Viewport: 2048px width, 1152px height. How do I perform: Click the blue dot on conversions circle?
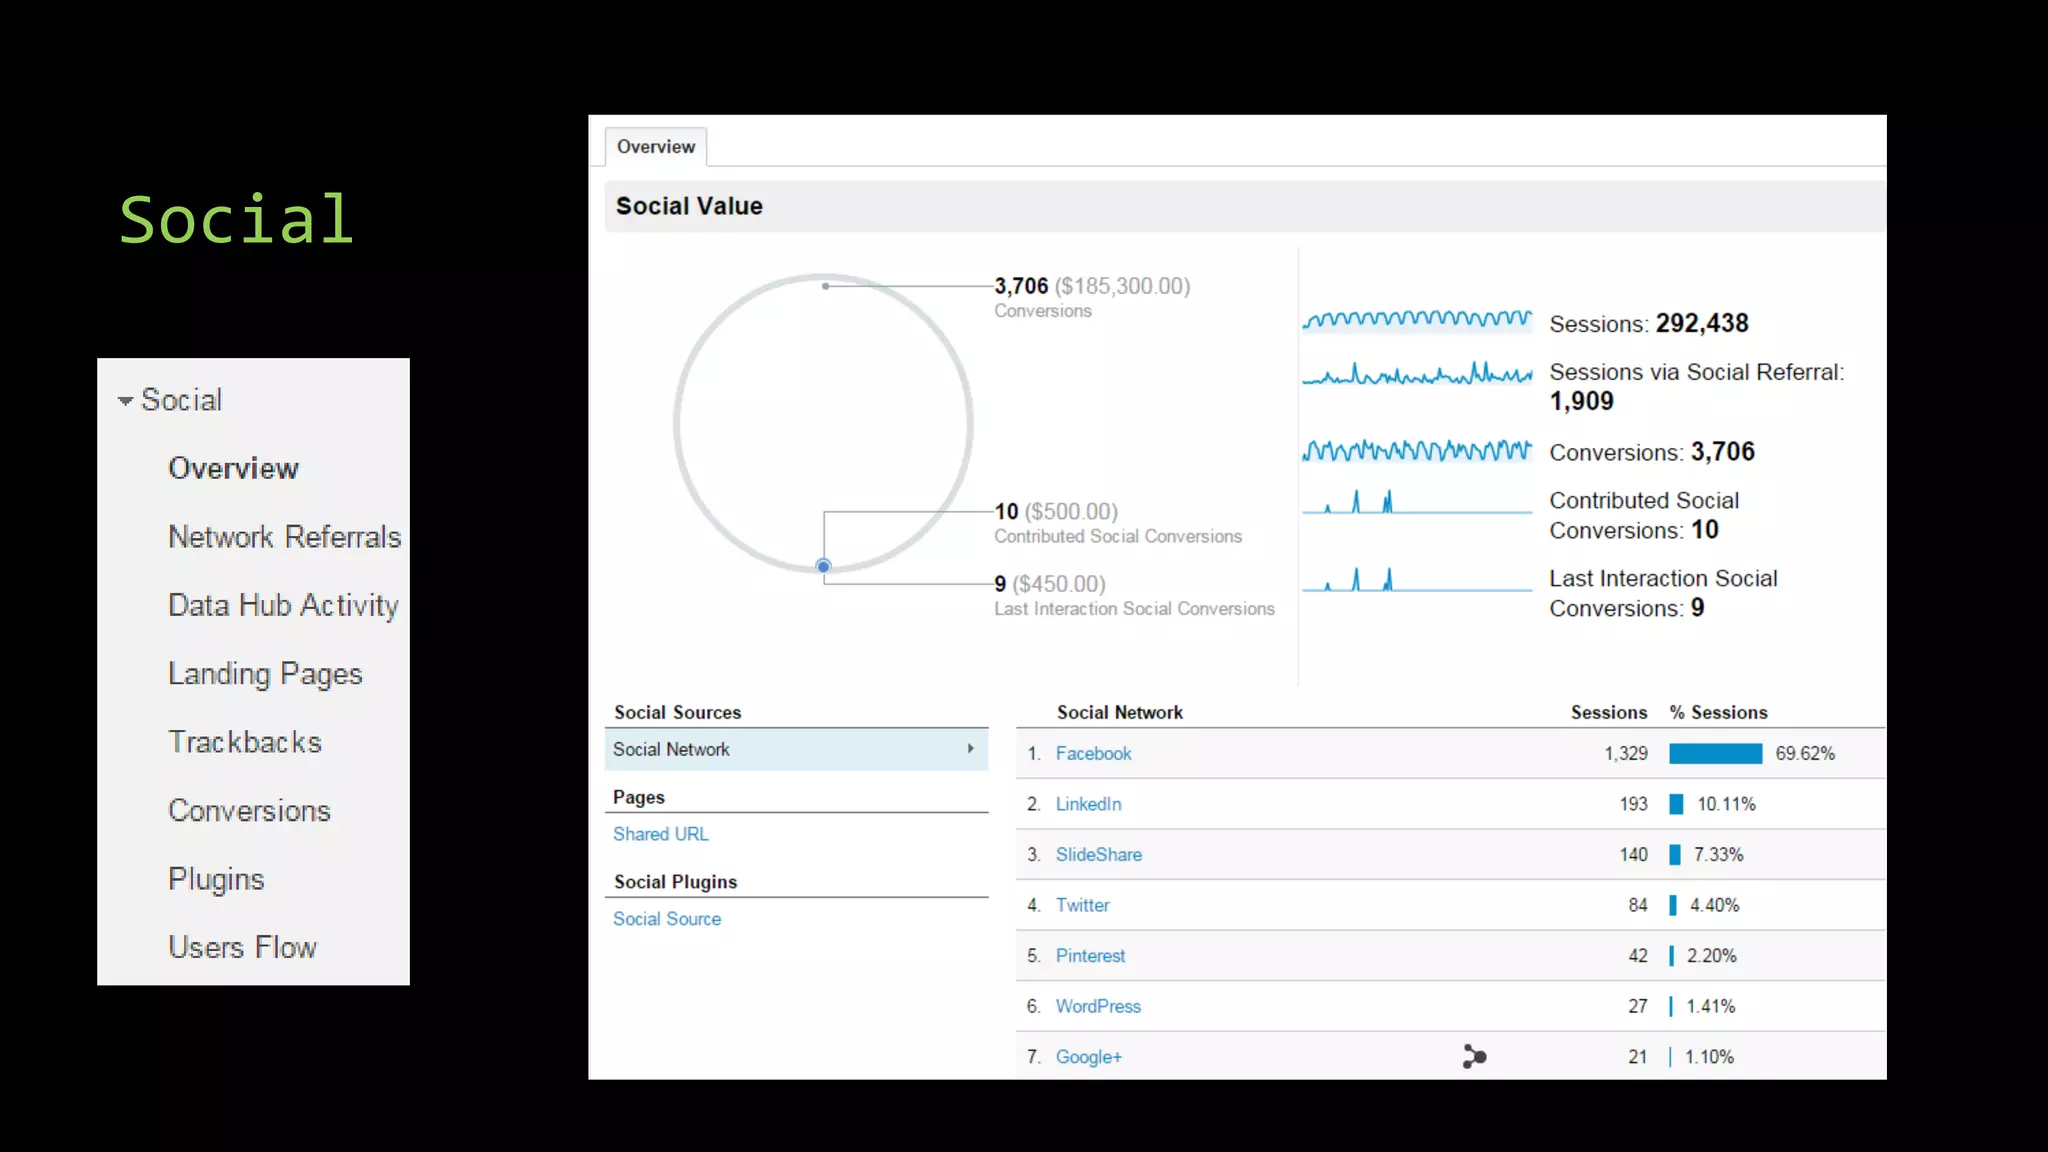(x=823, y=566)
